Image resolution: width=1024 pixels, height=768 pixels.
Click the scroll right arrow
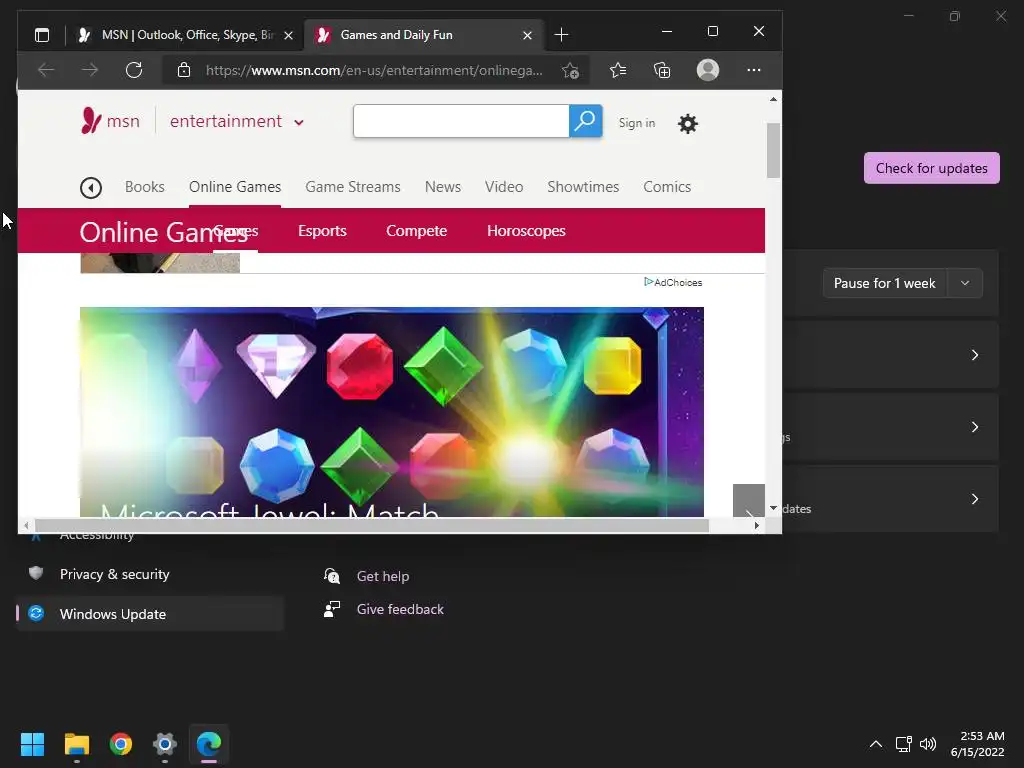[x=756, y=525]
